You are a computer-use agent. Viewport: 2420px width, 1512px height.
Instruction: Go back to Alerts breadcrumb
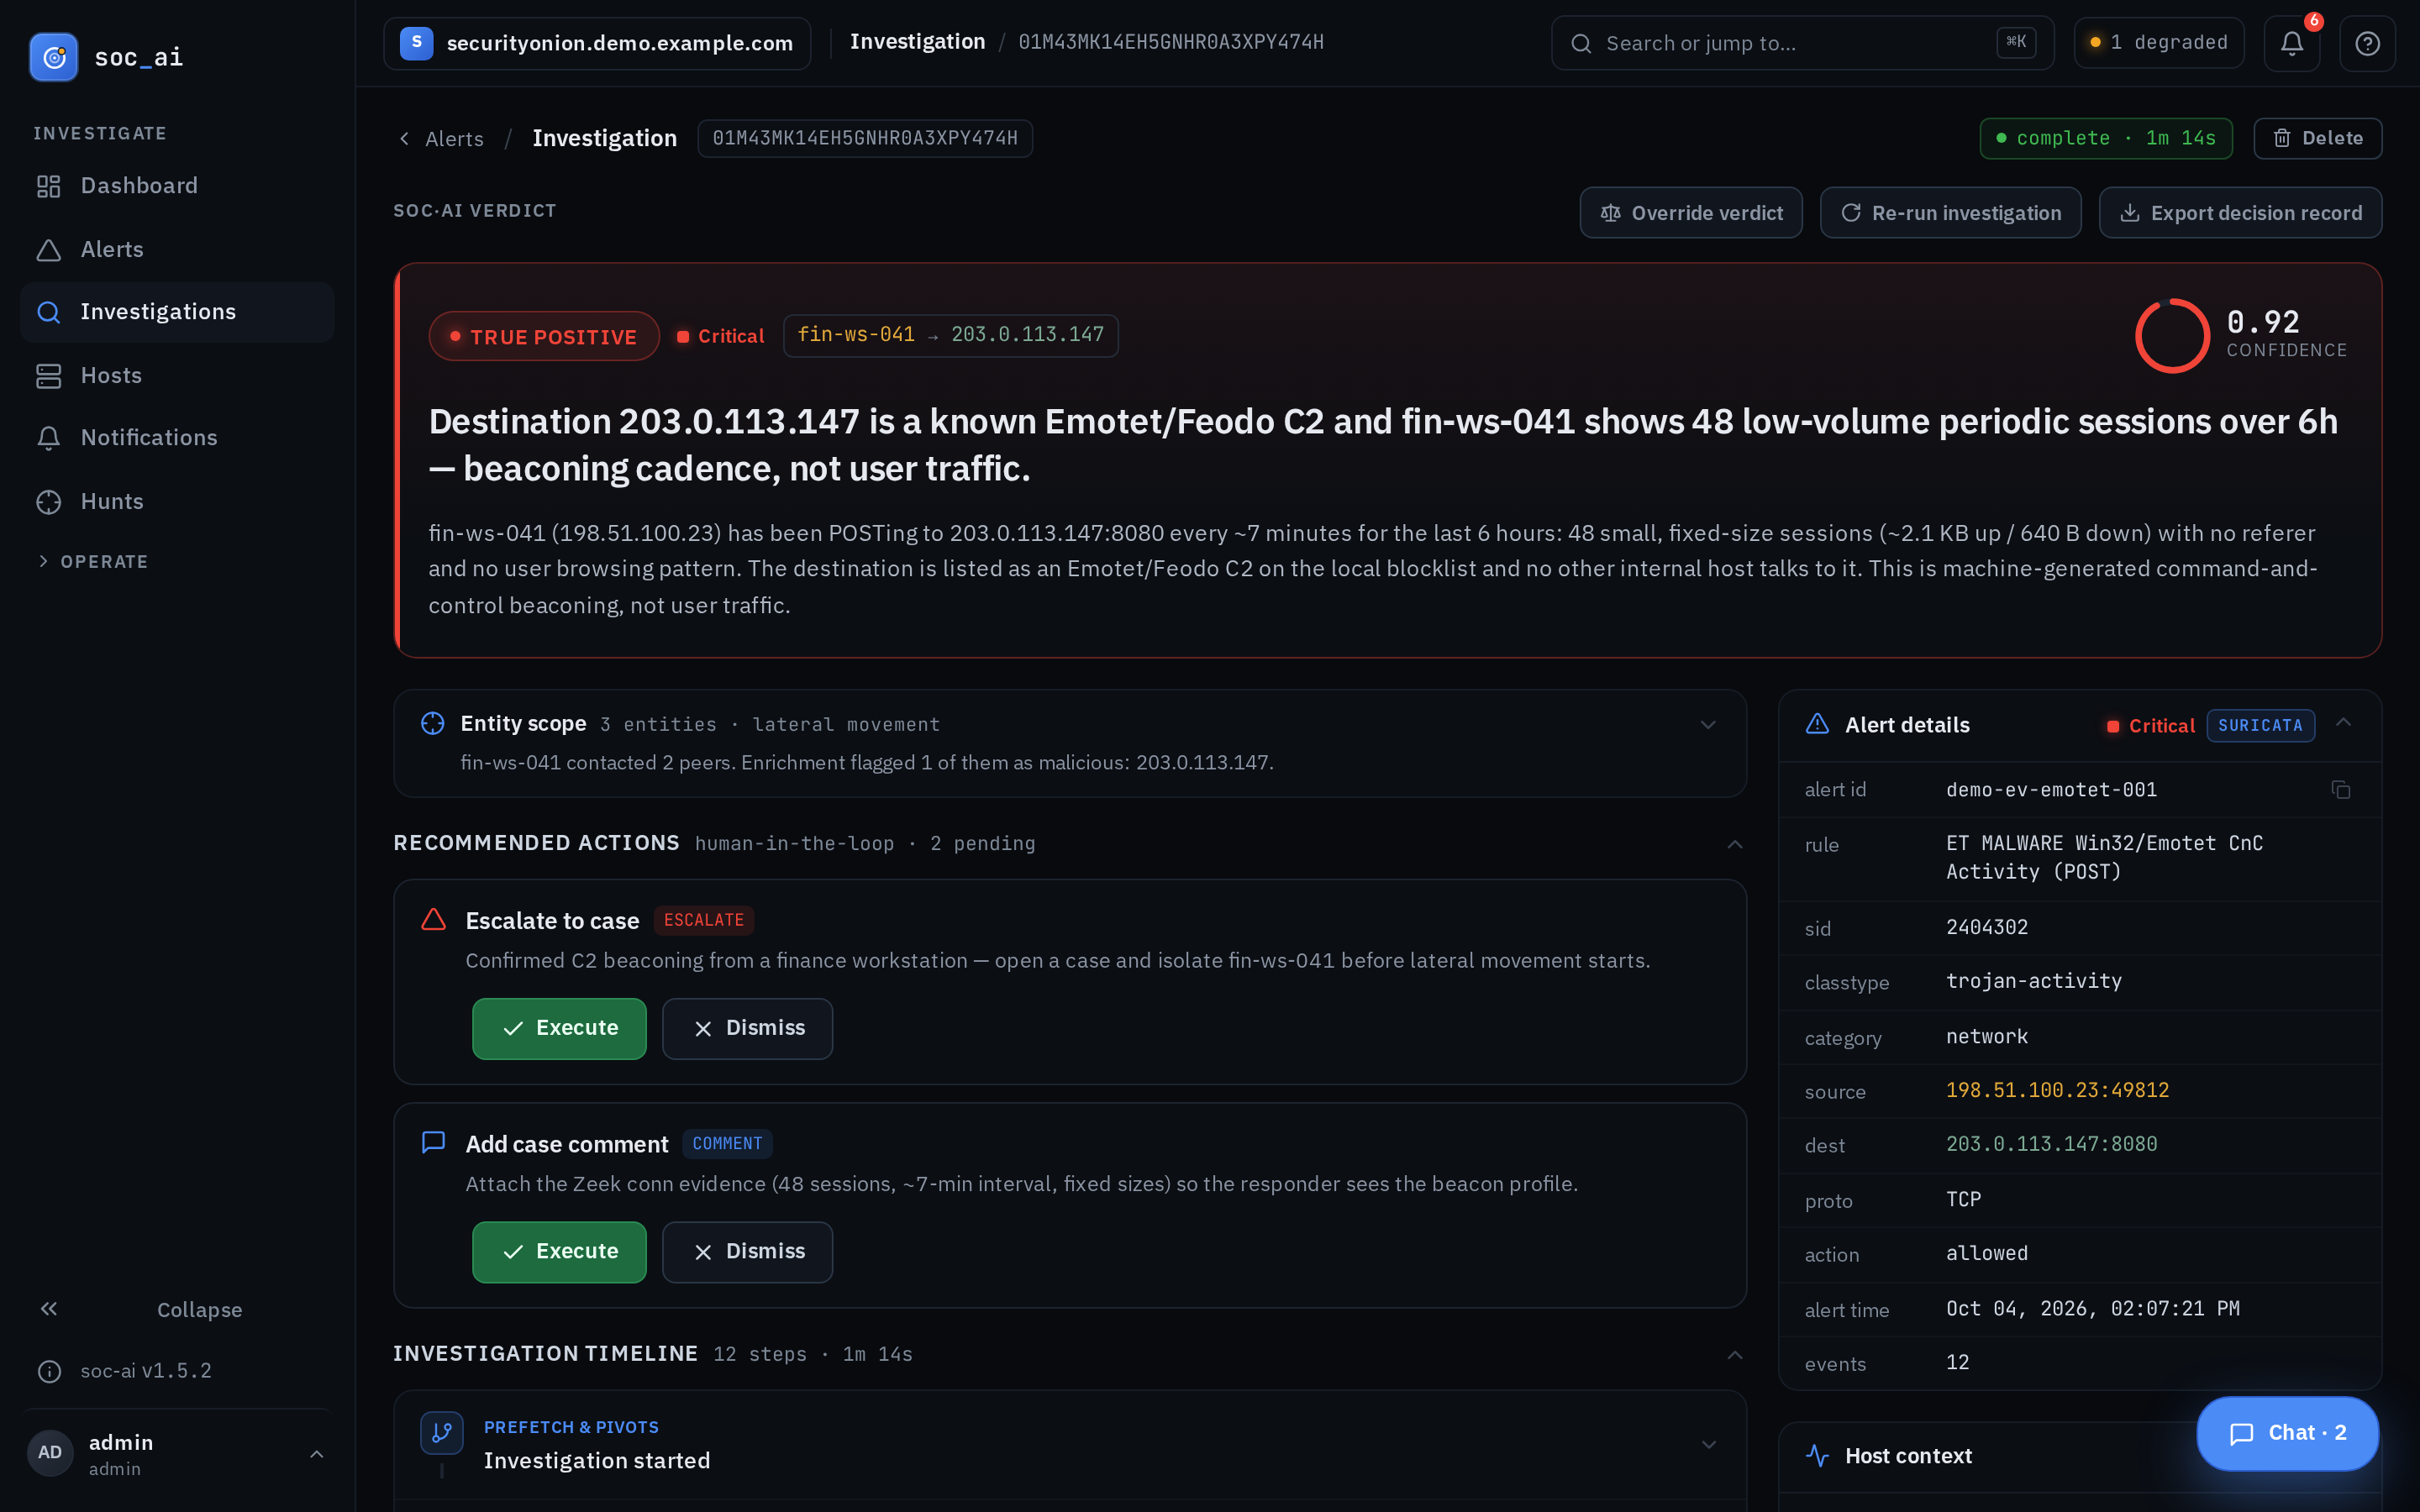tap(454, 139)
